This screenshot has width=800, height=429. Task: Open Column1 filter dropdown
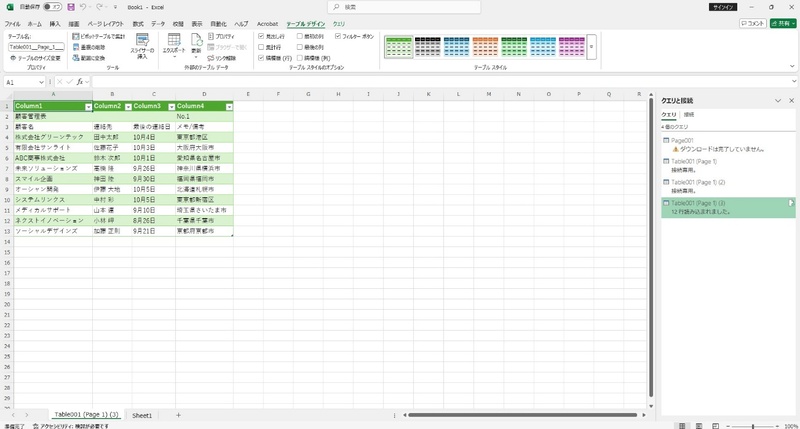coord(88,107)
